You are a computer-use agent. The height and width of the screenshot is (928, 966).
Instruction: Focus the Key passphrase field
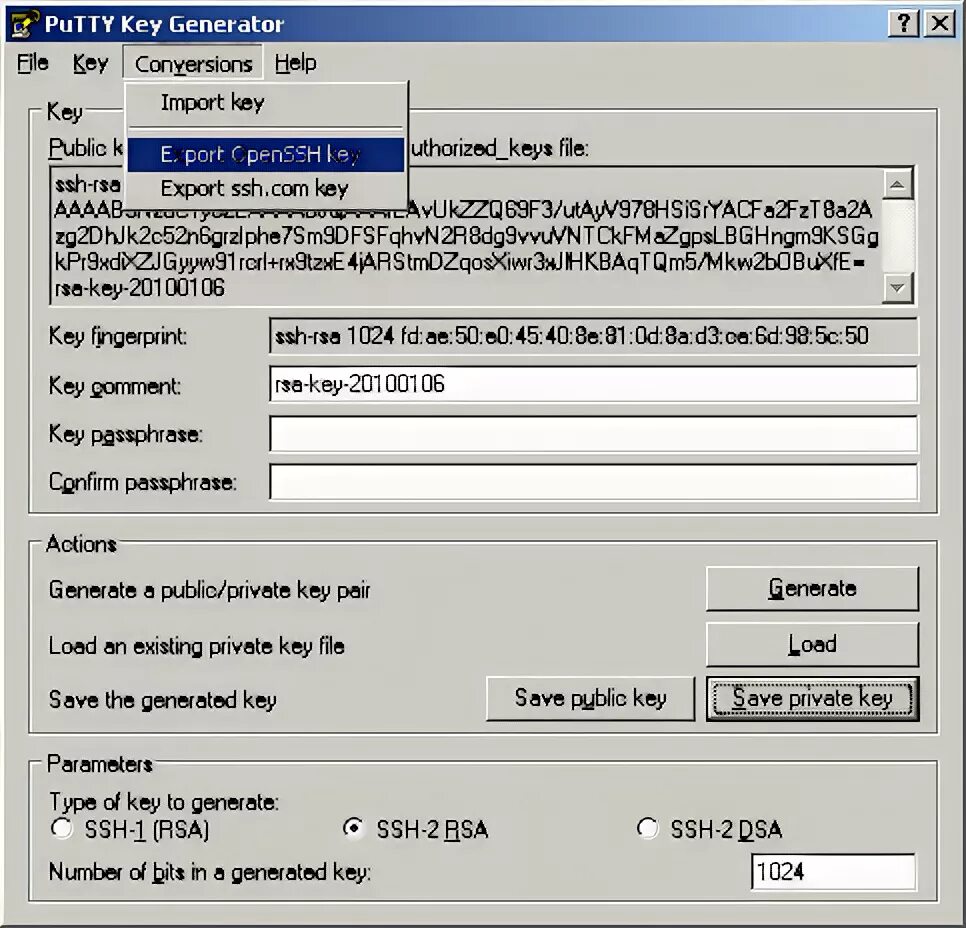tap(593, 434)
